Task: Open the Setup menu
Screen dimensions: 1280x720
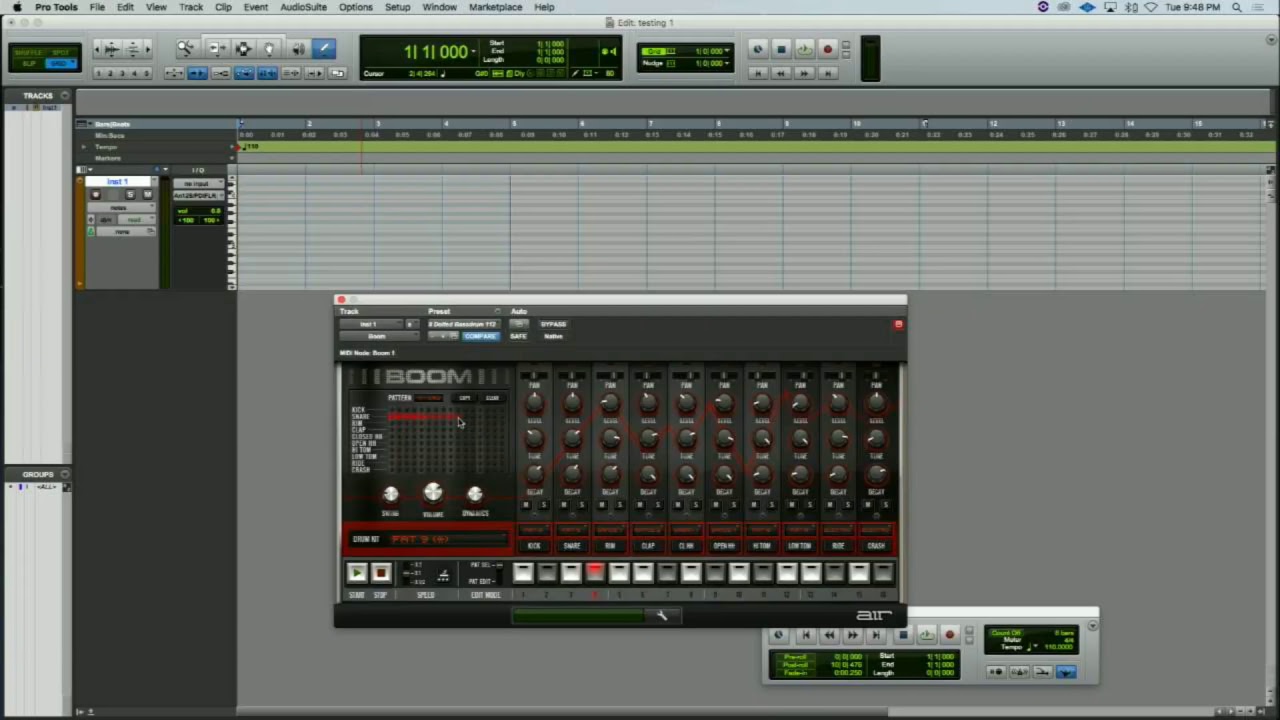Action: pos(397,7)
